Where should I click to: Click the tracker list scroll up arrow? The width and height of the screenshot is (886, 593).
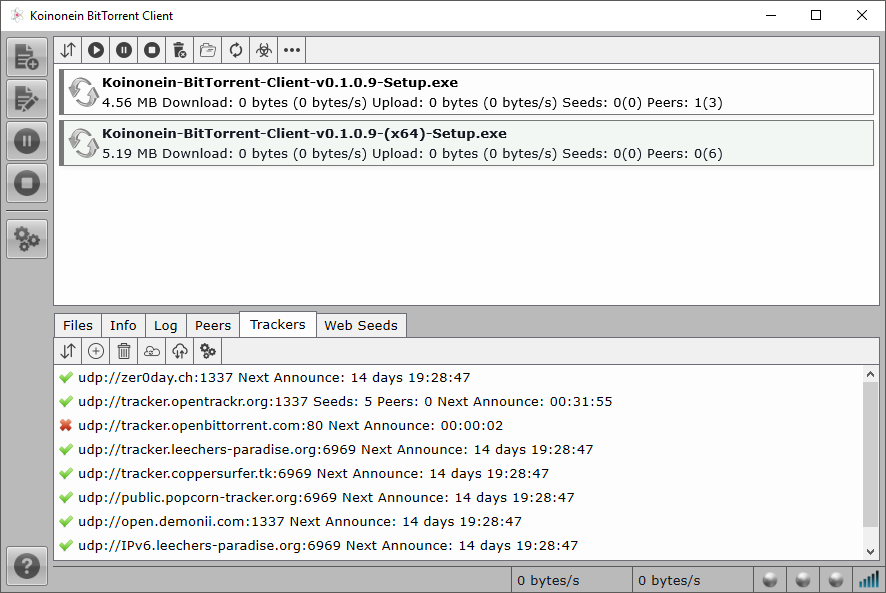tap(870, 374)
